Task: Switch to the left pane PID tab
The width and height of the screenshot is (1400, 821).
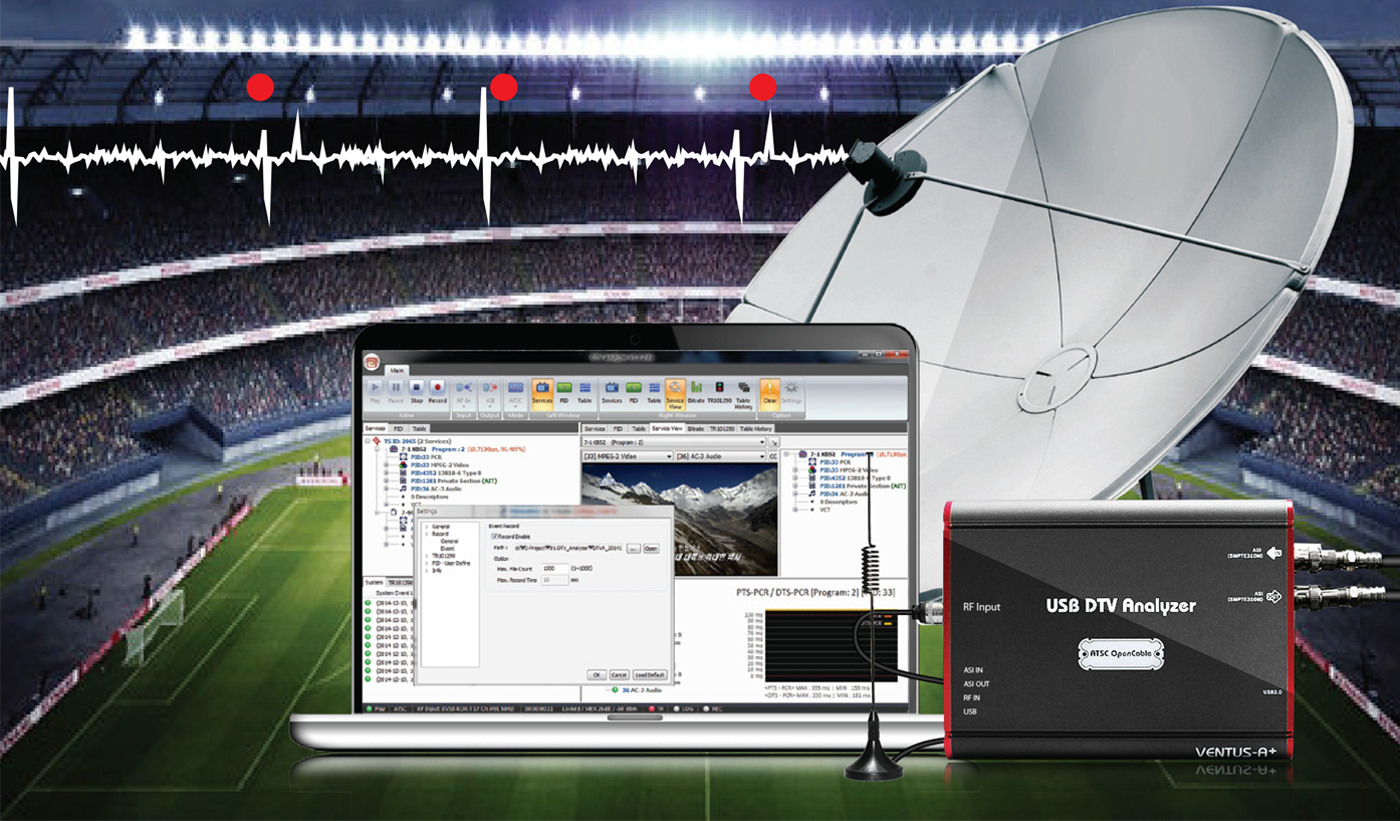Action: pos(398,428)
